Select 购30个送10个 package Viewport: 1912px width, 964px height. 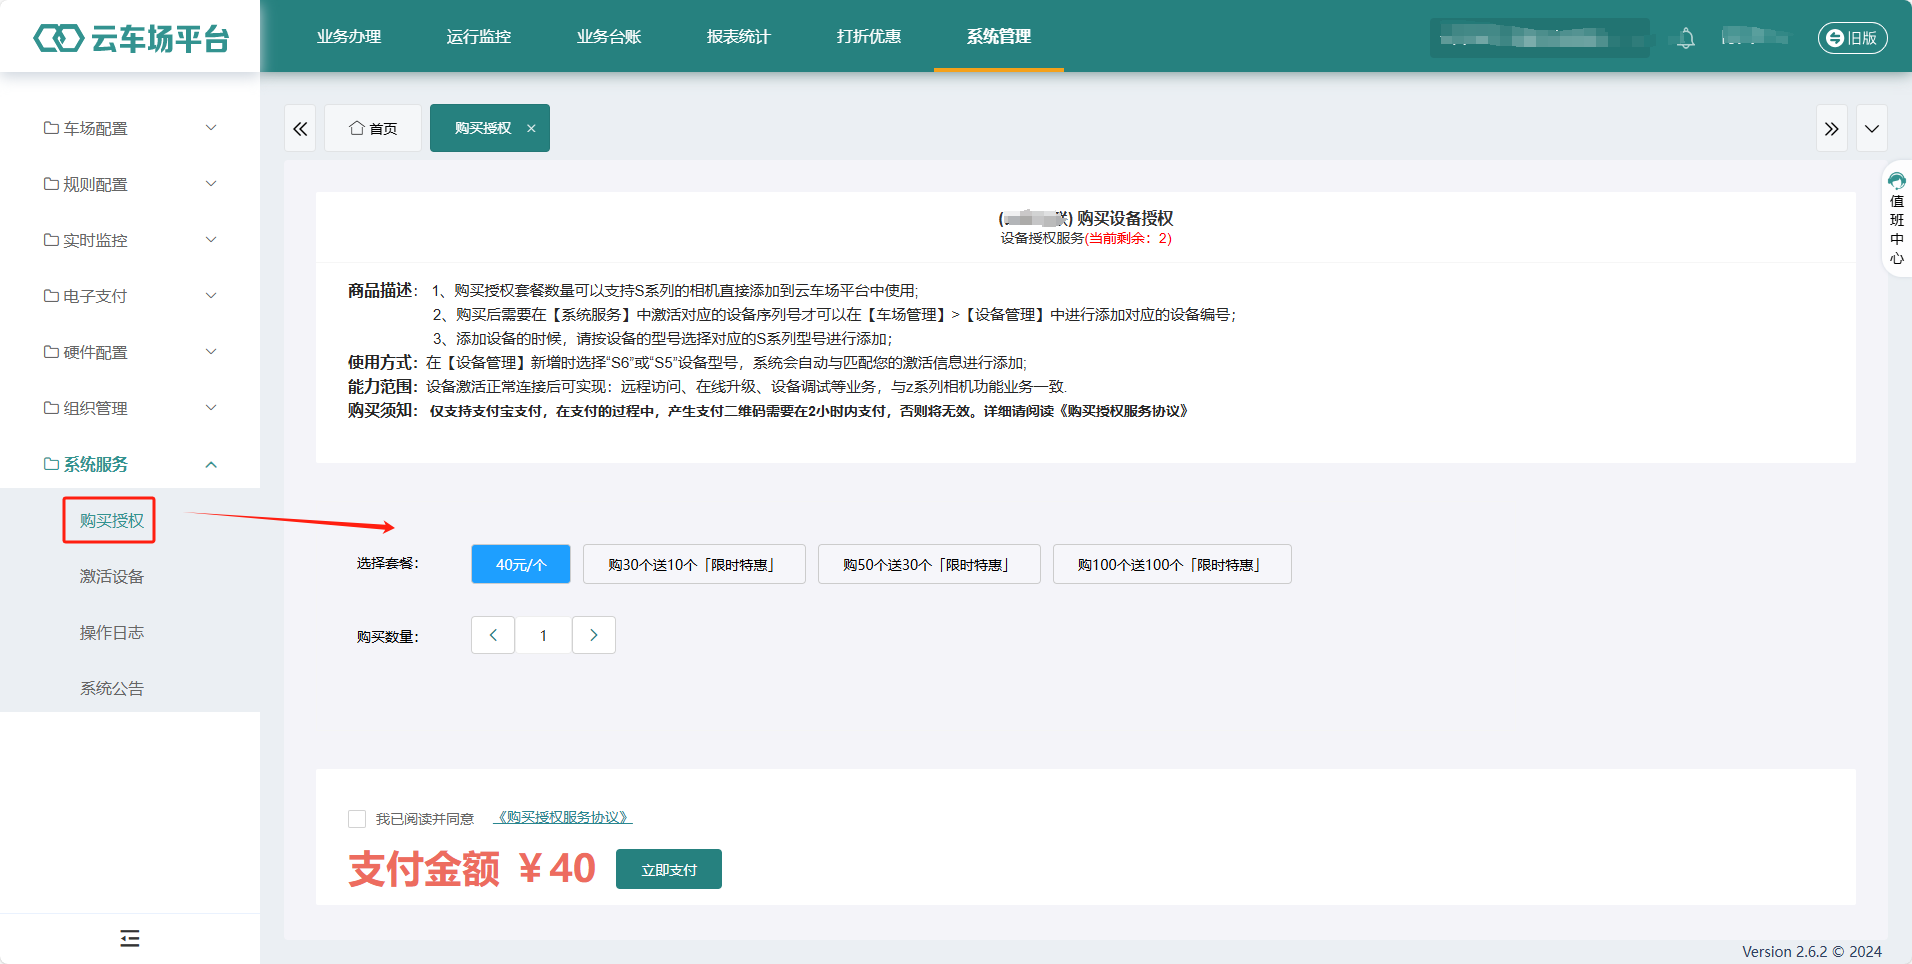(x=694, y=564)
